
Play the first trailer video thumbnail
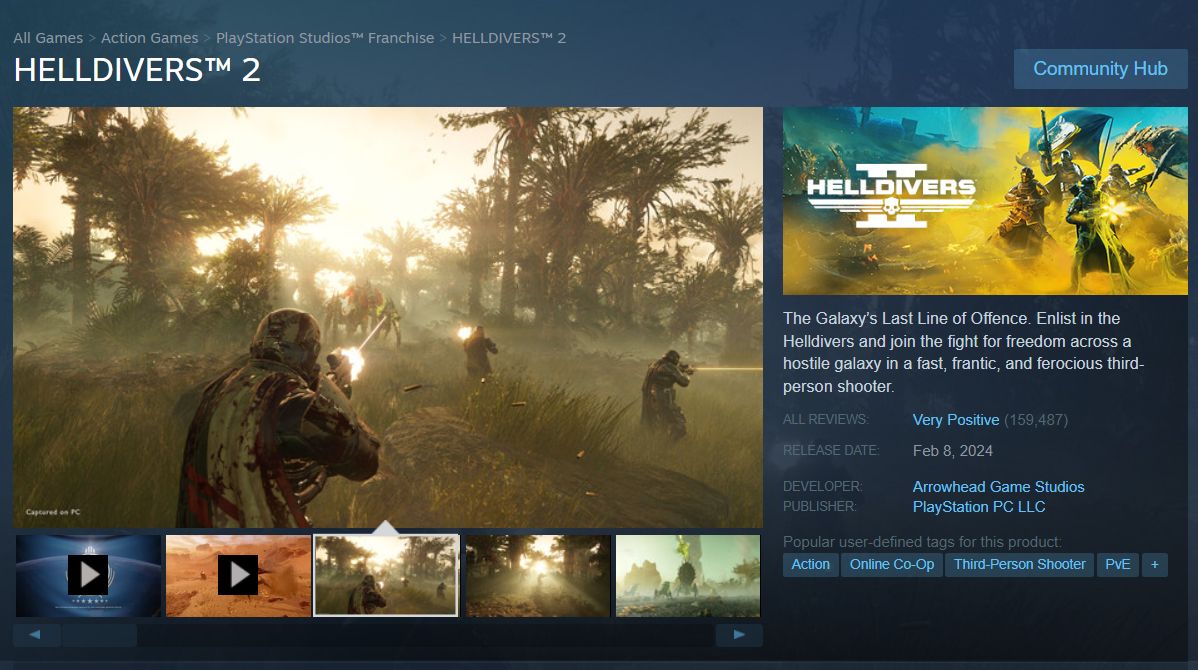click(x=88, y=575)
